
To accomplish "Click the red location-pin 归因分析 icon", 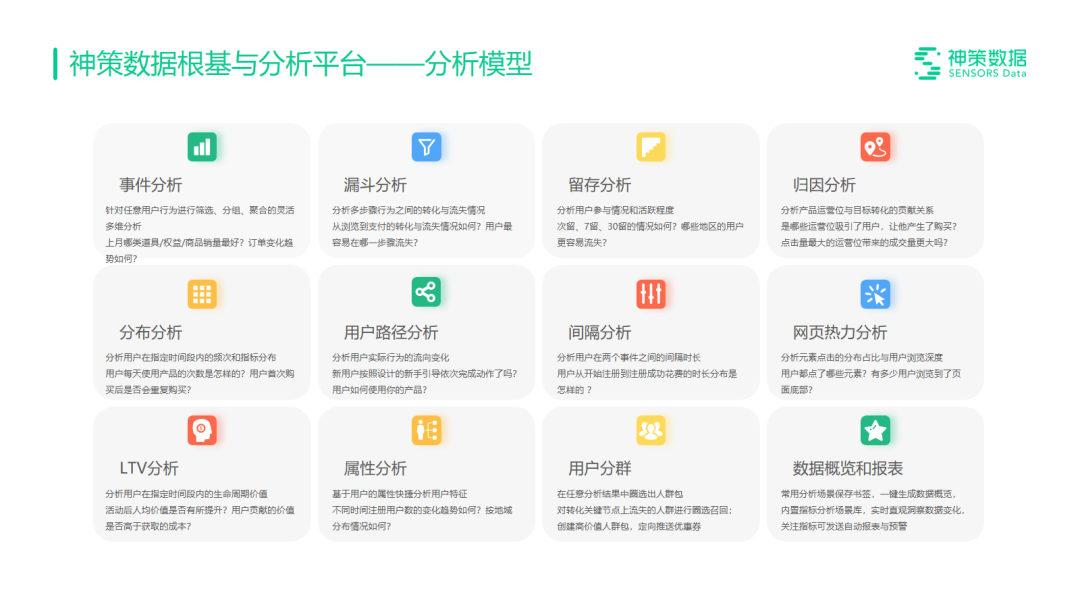I will [875, 146].
